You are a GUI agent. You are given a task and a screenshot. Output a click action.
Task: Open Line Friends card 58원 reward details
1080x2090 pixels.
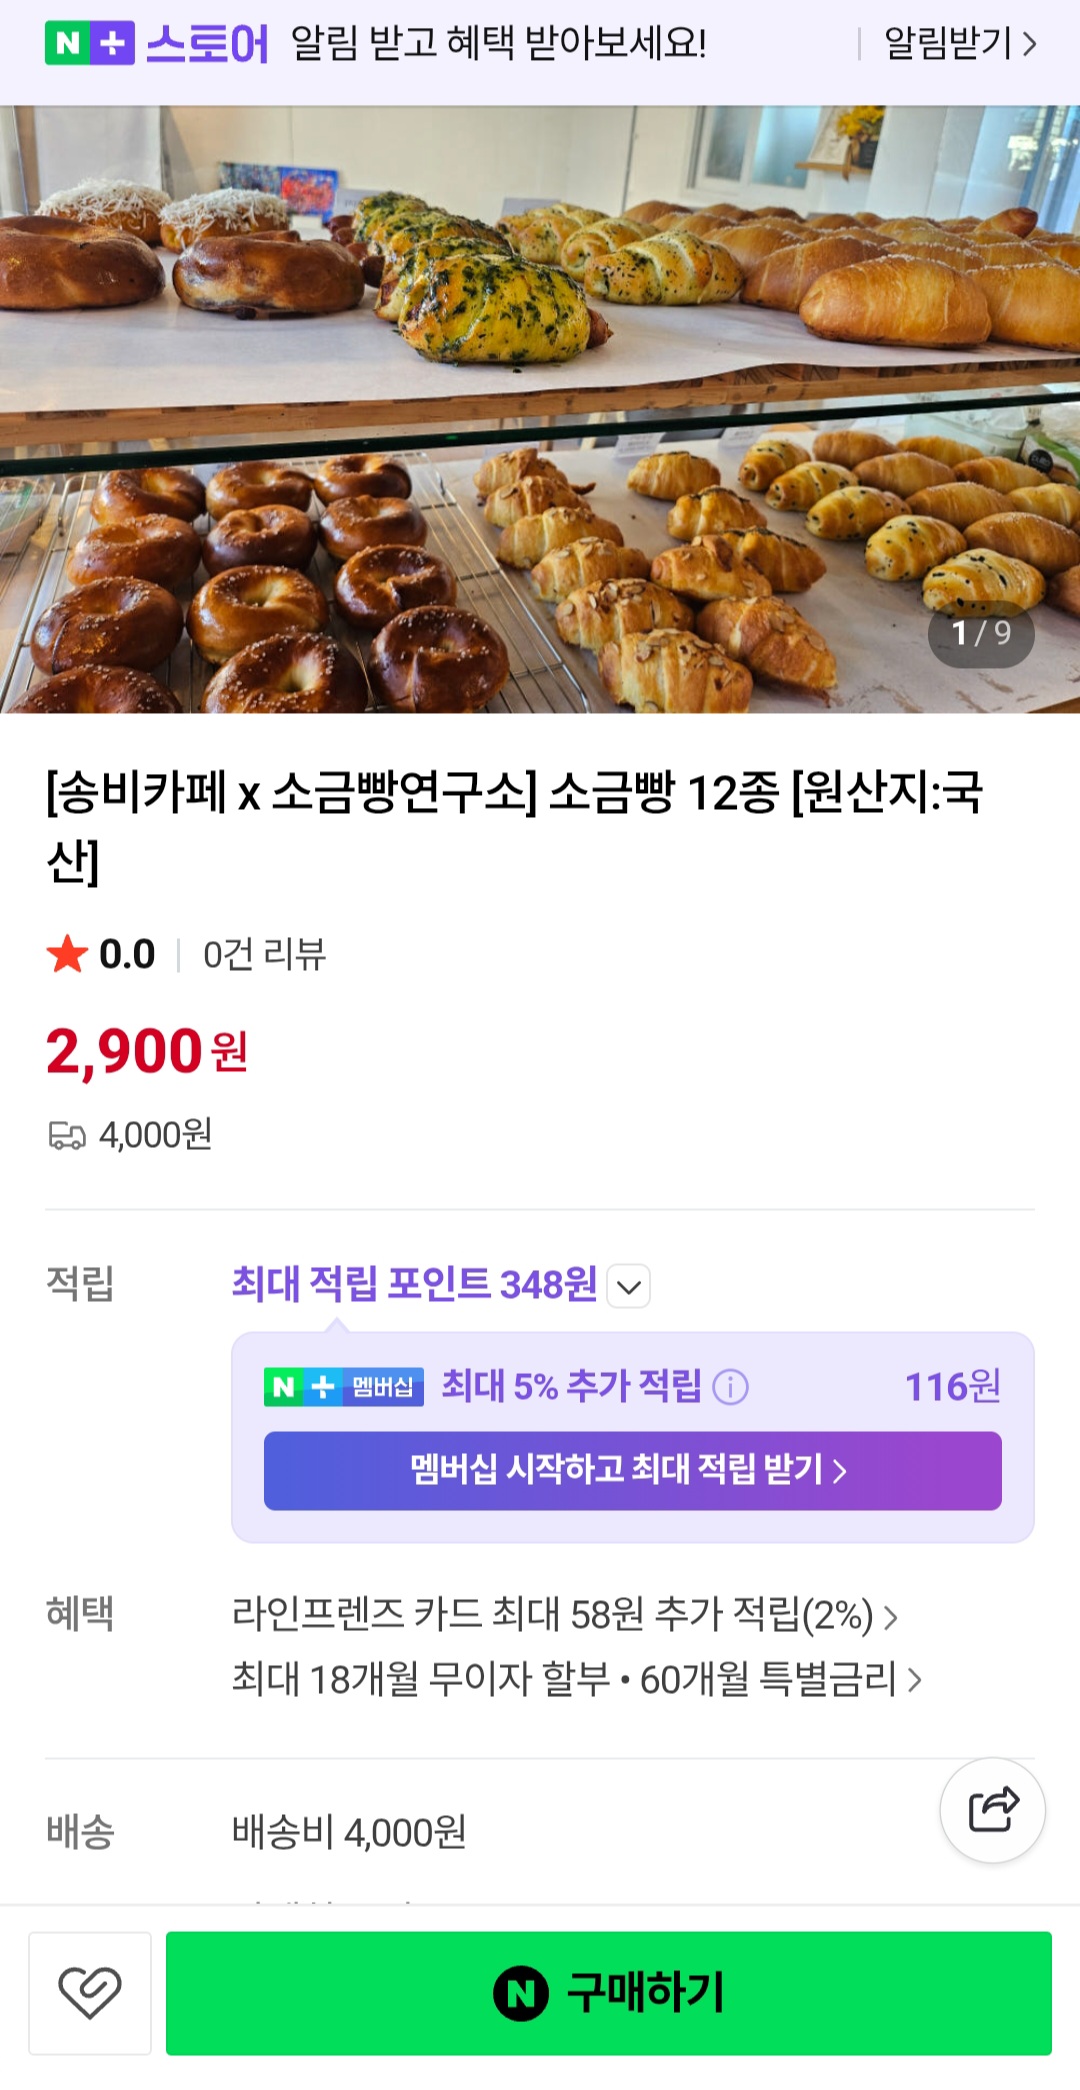pyautogui.click(x=564, y=1615)
